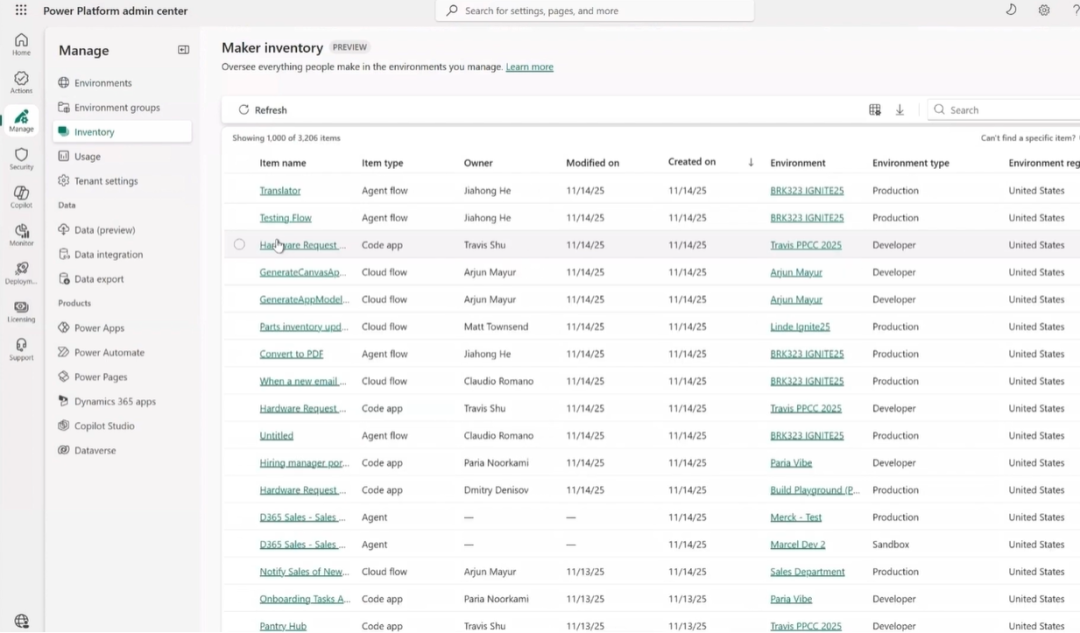
Task: Open the settings gear icon
Action: (1044, 10)
